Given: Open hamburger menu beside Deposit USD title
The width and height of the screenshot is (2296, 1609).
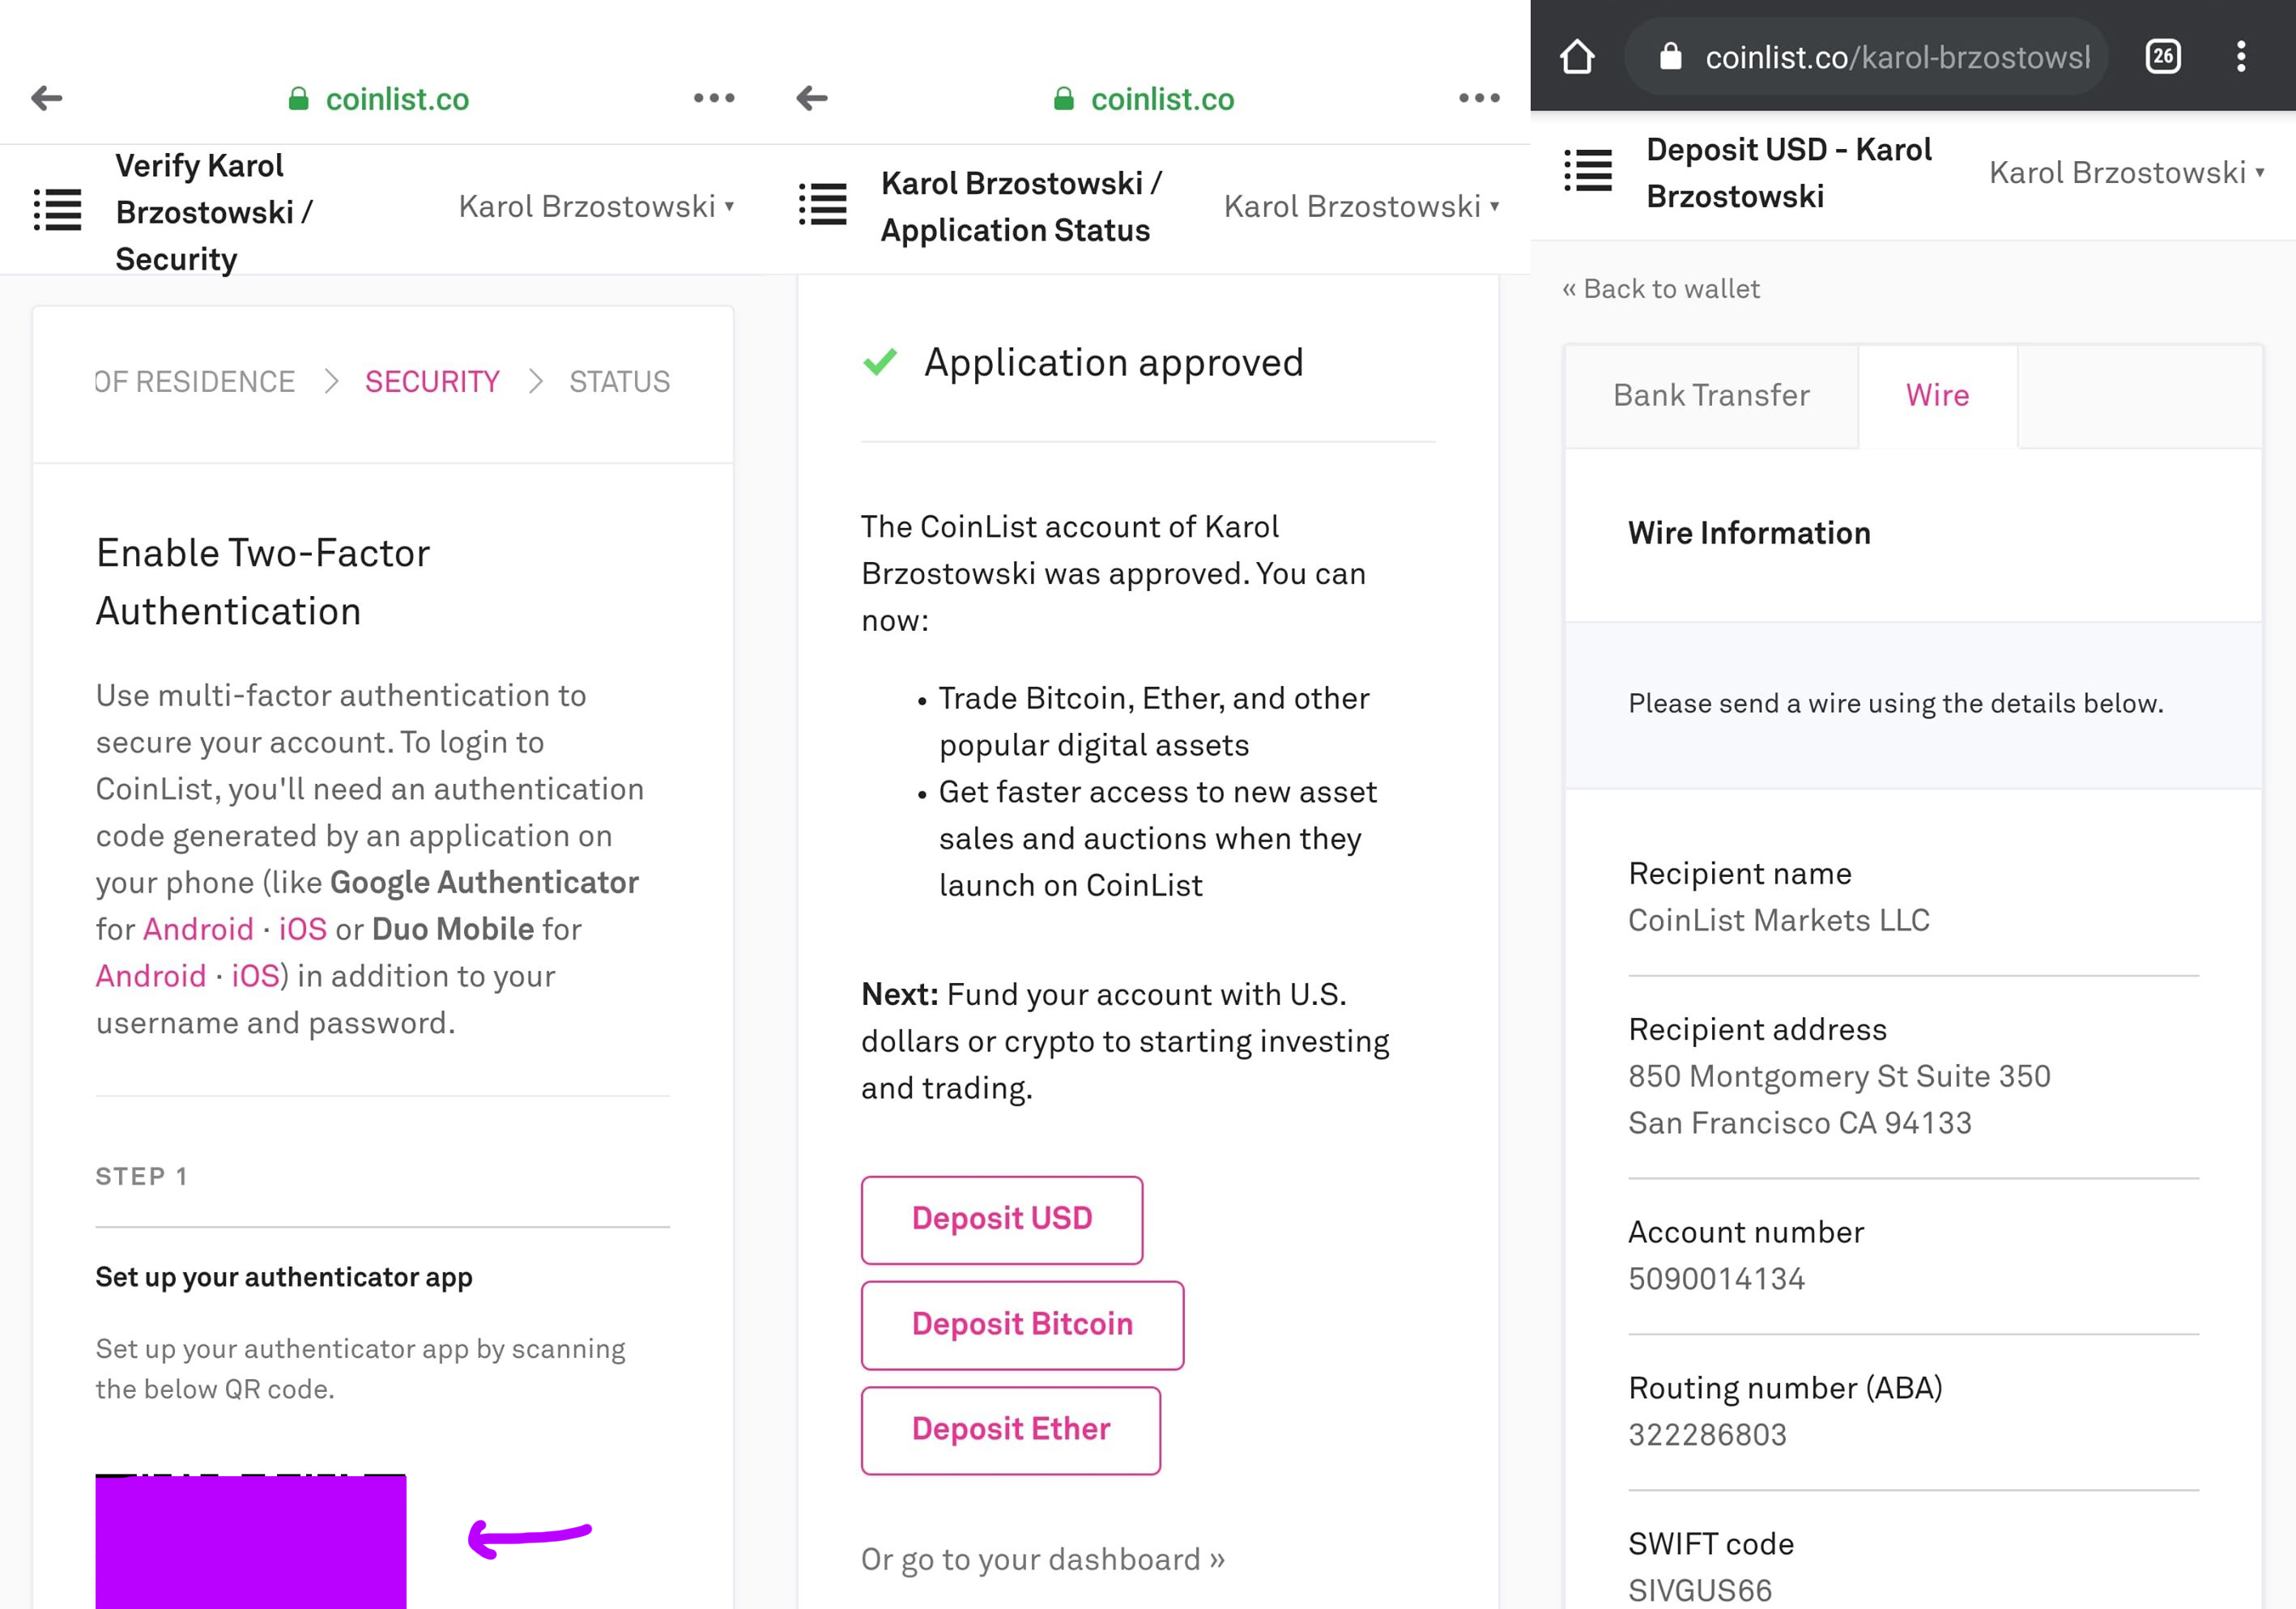Looking at the screenshot, I should point(1588,170).
